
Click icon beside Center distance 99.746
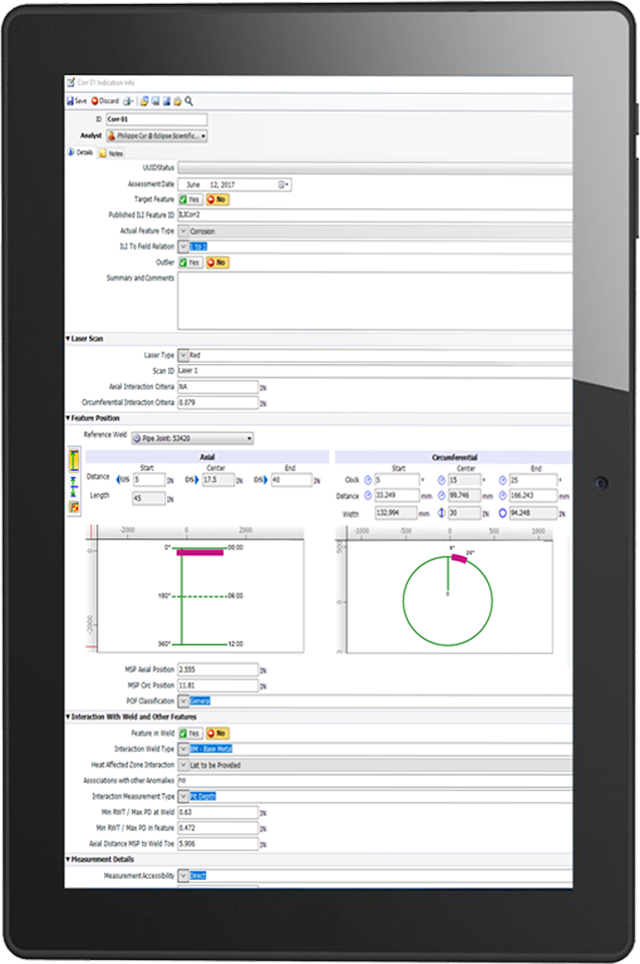coord(441,496)
